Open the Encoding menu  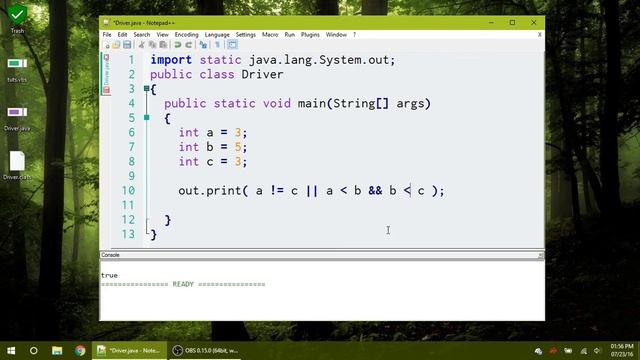187,35
